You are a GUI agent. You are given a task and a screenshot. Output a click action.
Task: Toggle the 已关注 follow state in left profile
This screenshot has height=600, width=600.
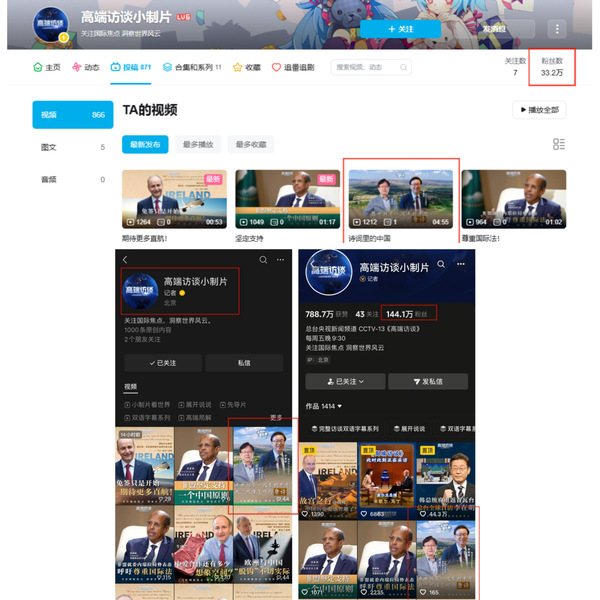(x=162, y=363)
